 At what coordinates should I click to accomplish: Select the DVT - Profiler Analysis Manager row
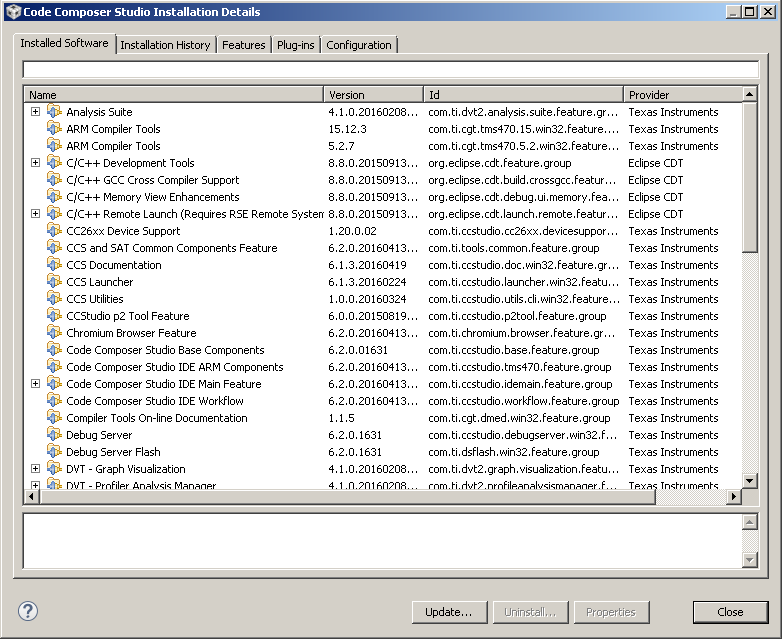pyautogui.click(x=383, y=485)
